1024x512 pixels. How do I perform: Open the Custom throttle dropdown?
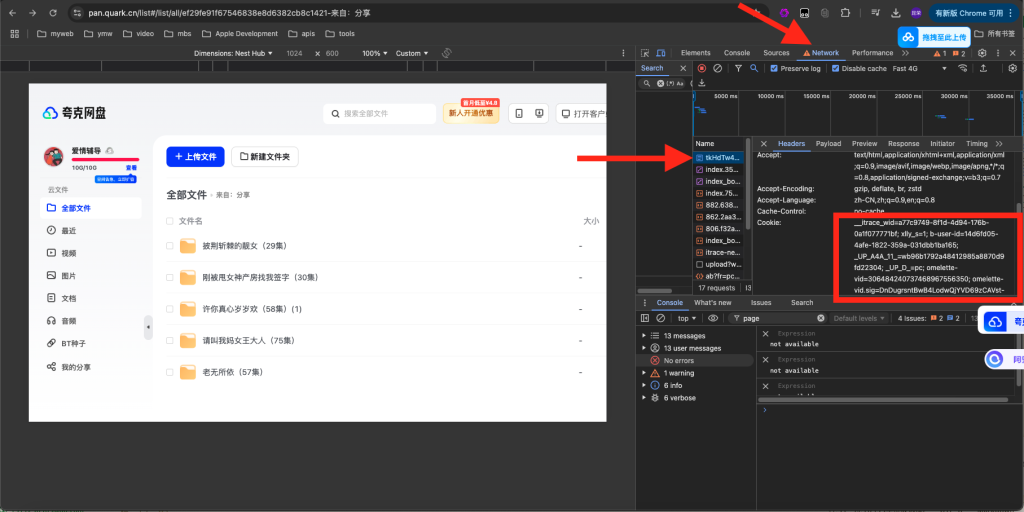pos(412,53)
